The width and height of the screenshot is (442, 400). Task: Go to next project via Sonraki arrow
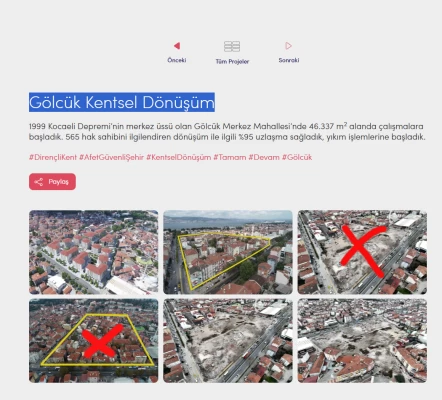pyautogui.click(x=289, y=46)
